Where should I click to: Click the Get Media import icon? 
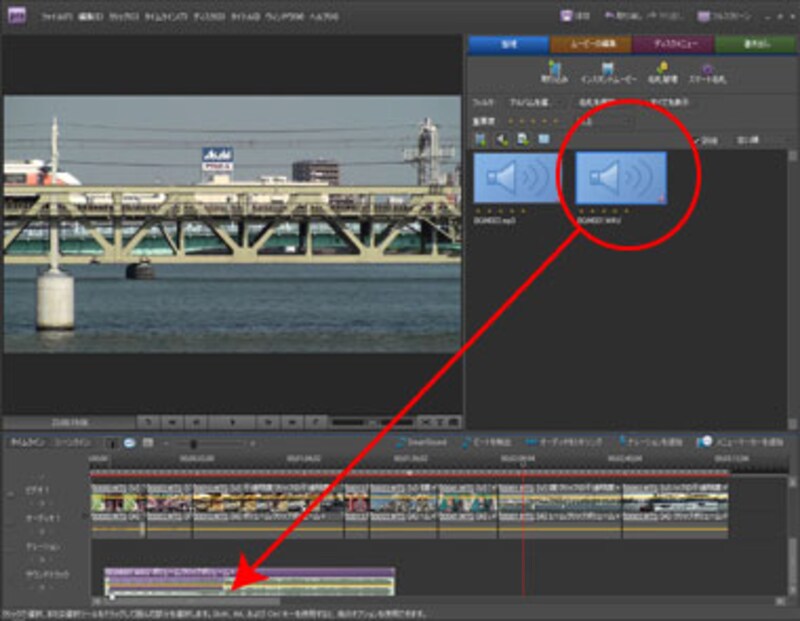point(554,68)
